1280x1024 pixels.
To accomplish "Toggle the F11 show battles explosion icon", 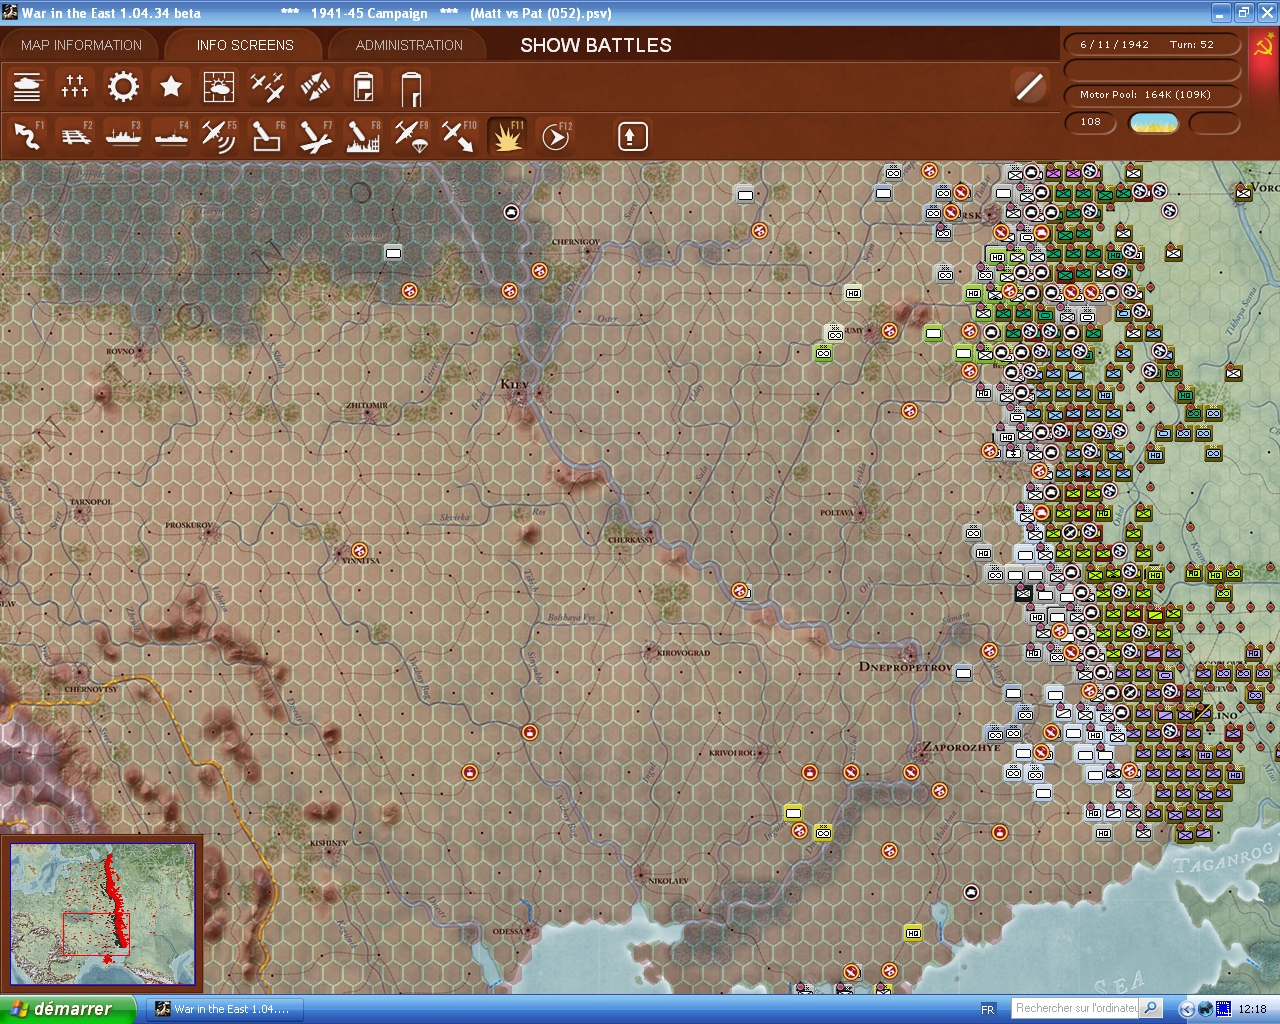I will (x=507, y=136).
